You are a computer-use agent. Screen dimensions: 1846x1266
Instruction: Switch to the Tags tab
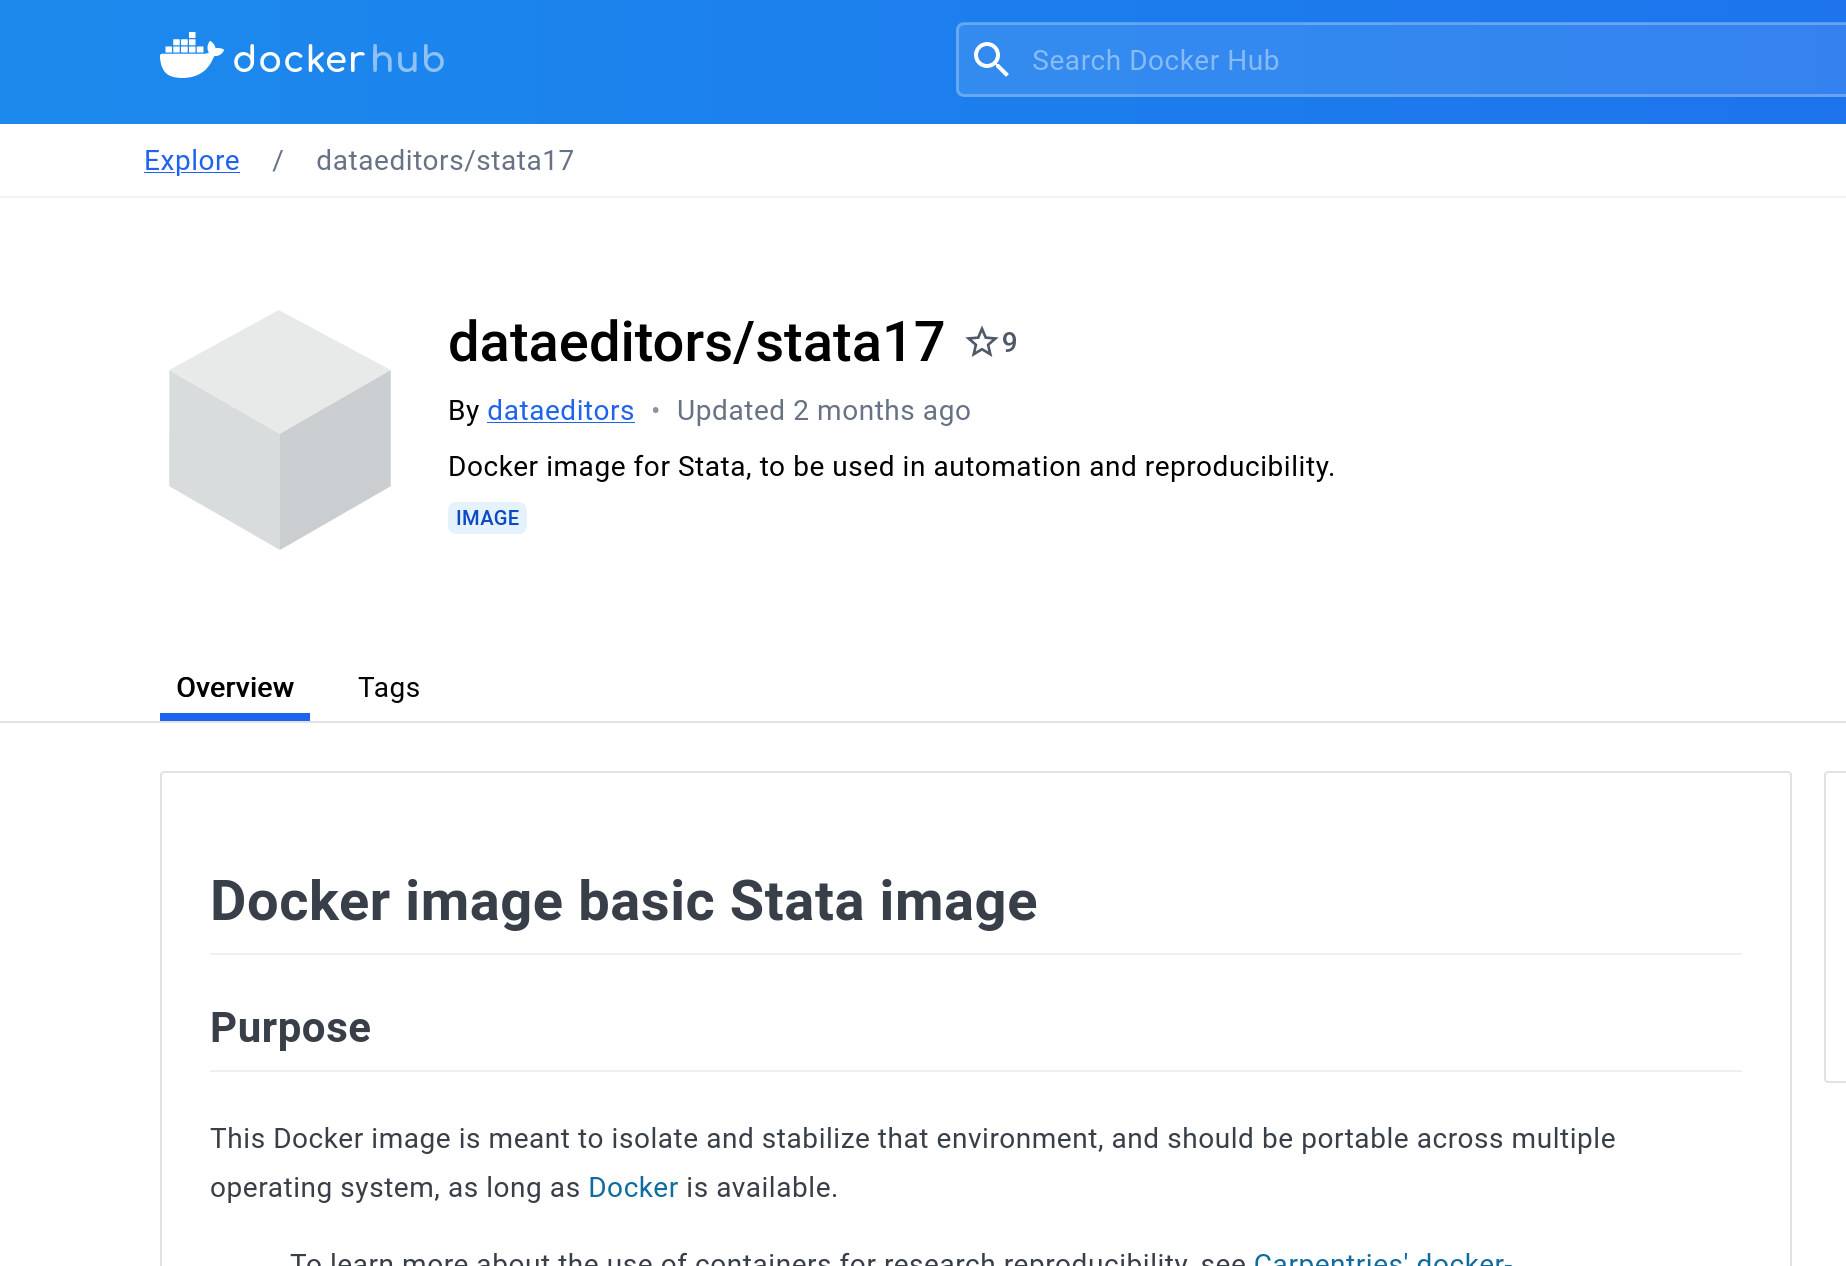[x=389, y=687]
